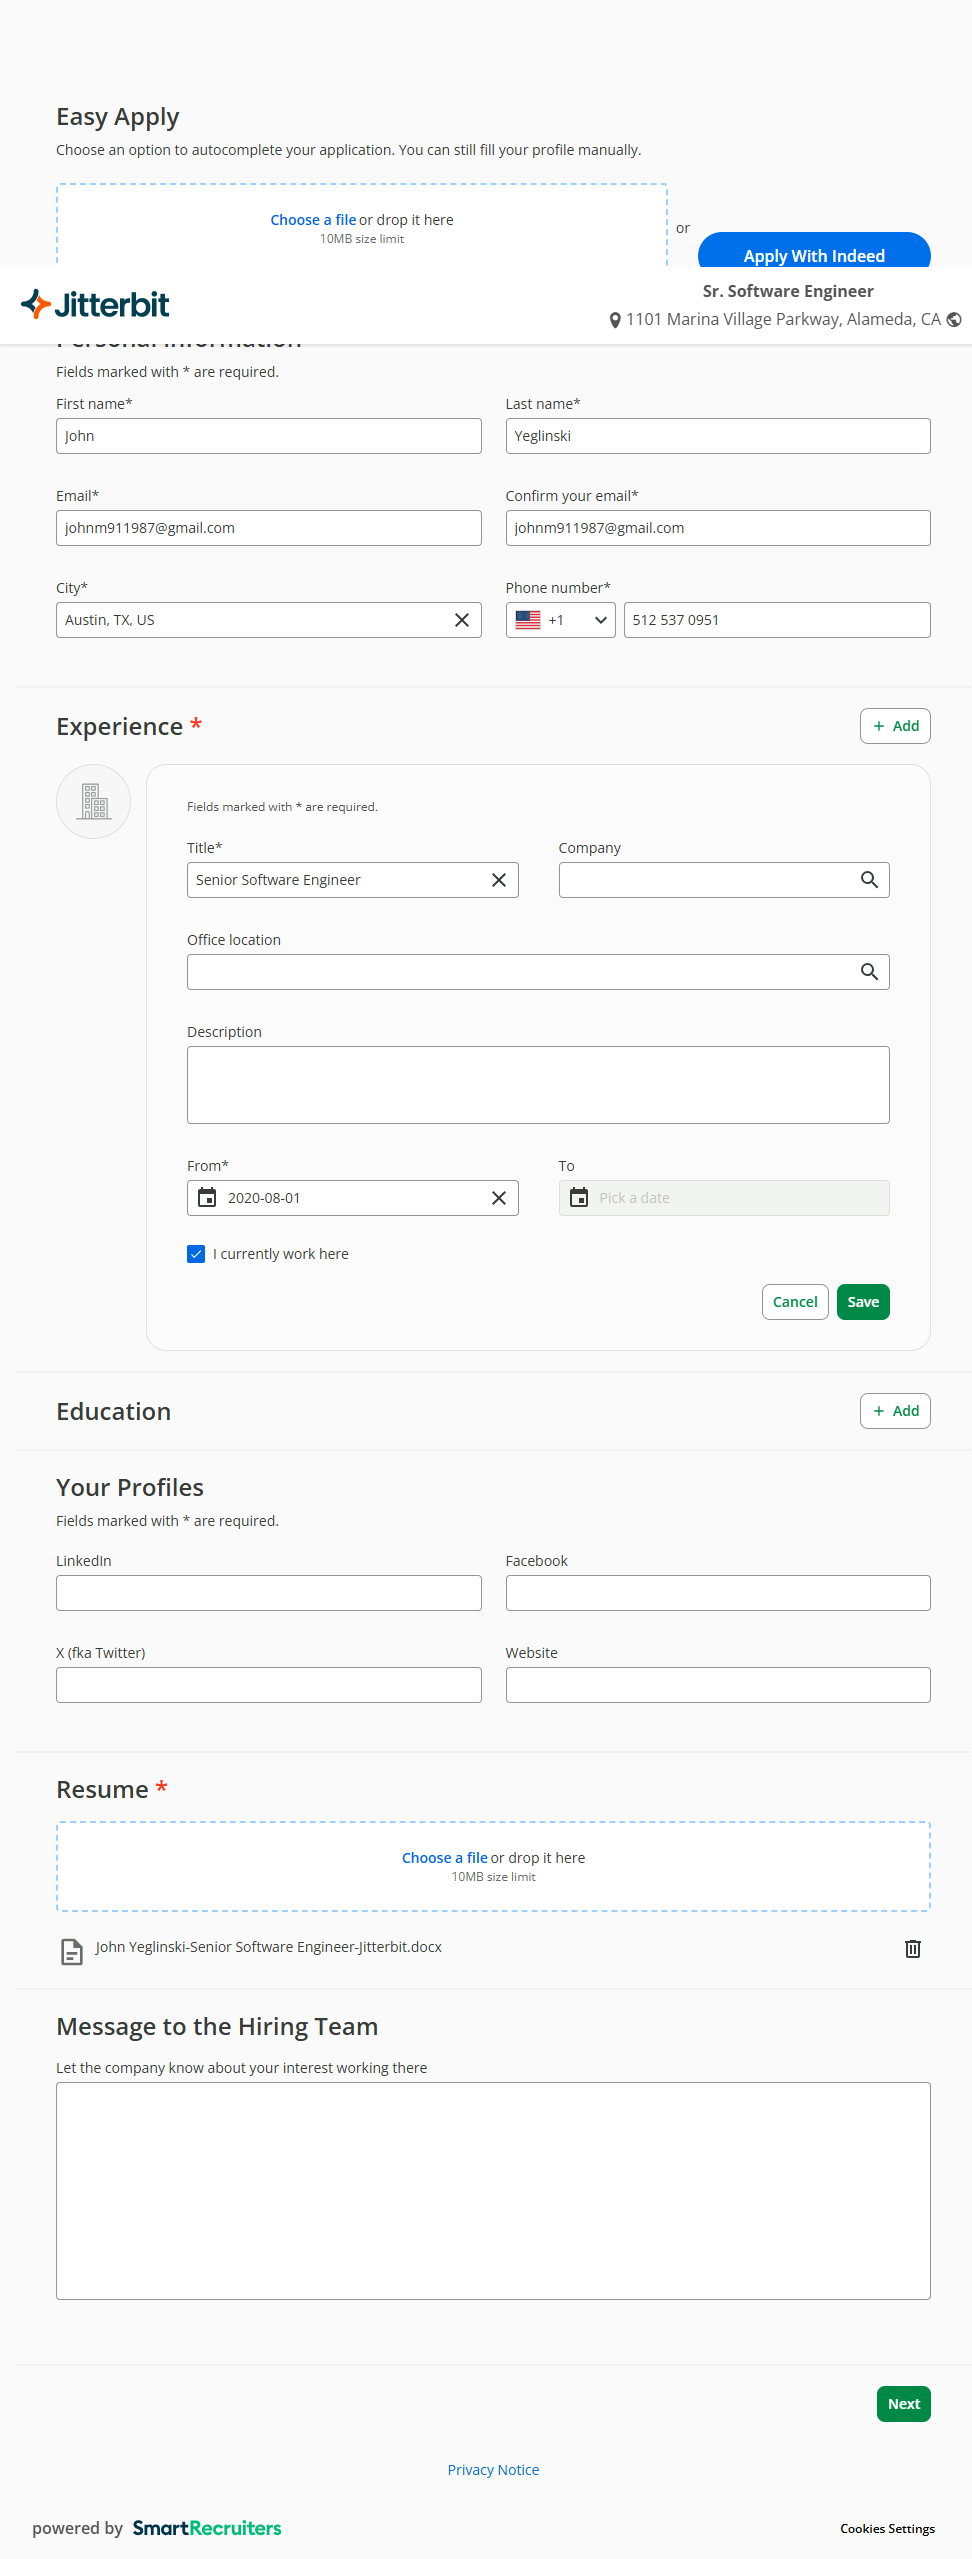Open calendar icon in From date field
972x2559 pixels.
pos(207,1198)
